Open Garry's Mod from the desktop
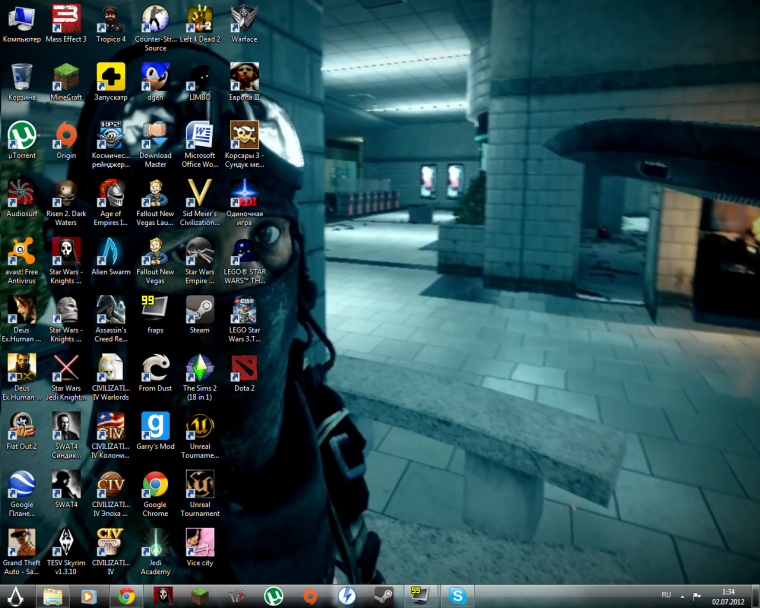This screenshot has height=608, width=760. tap(155, 427)
